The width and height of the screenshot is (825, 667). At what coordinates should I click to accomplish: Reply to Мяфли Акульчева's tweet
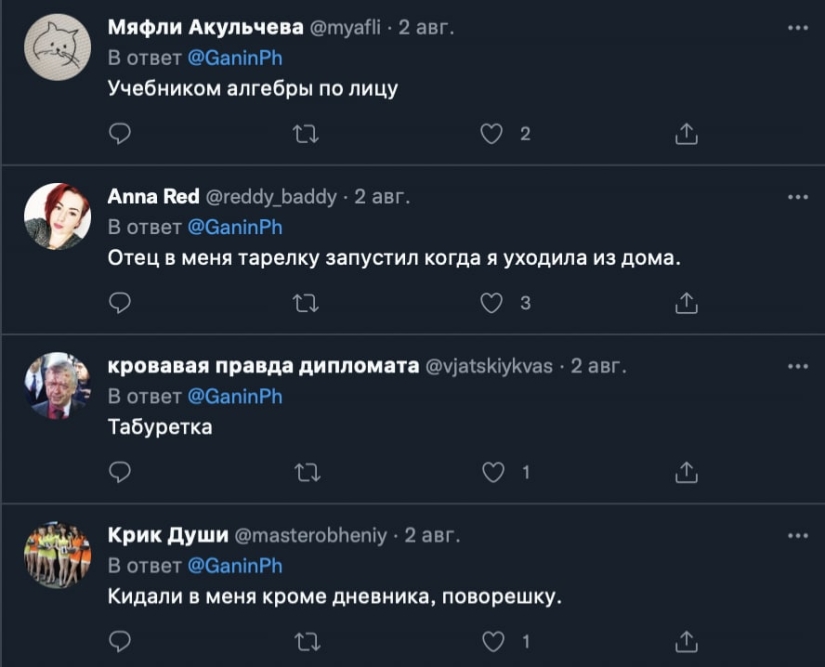(120, 131)
